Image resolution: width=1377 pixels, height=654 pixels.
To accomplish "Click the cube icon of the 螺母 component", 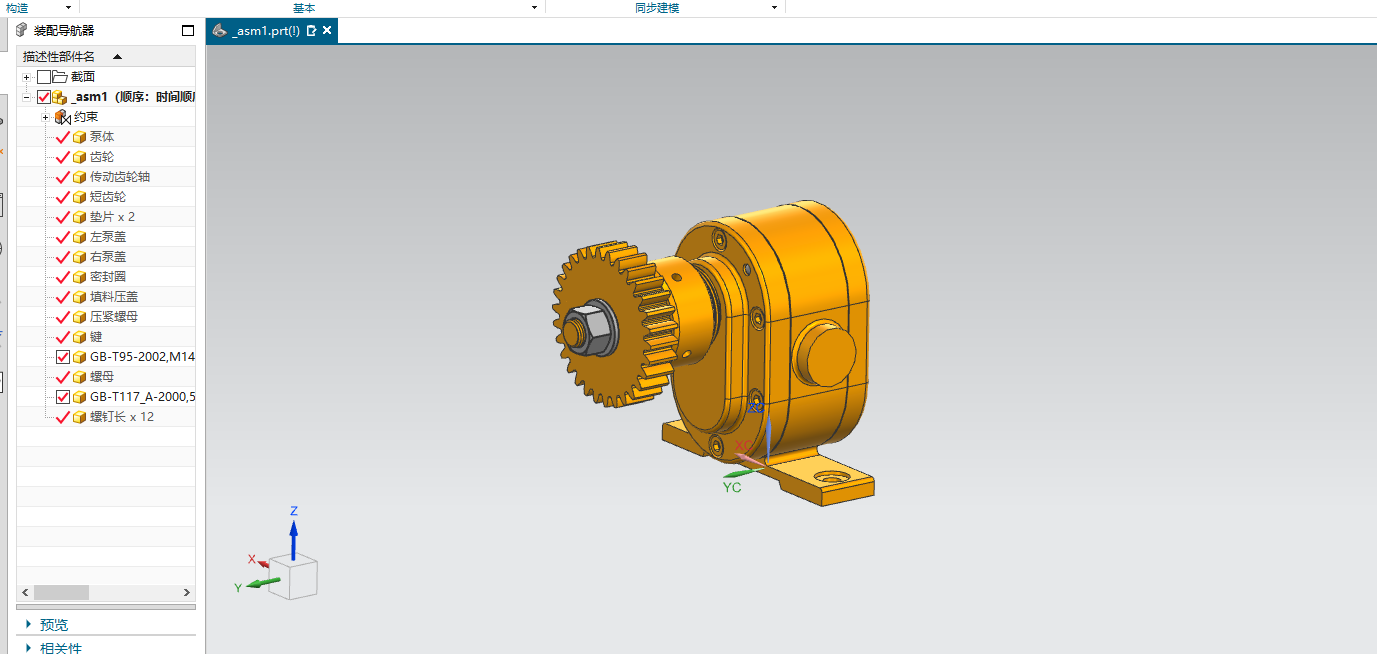I will 80,377.
